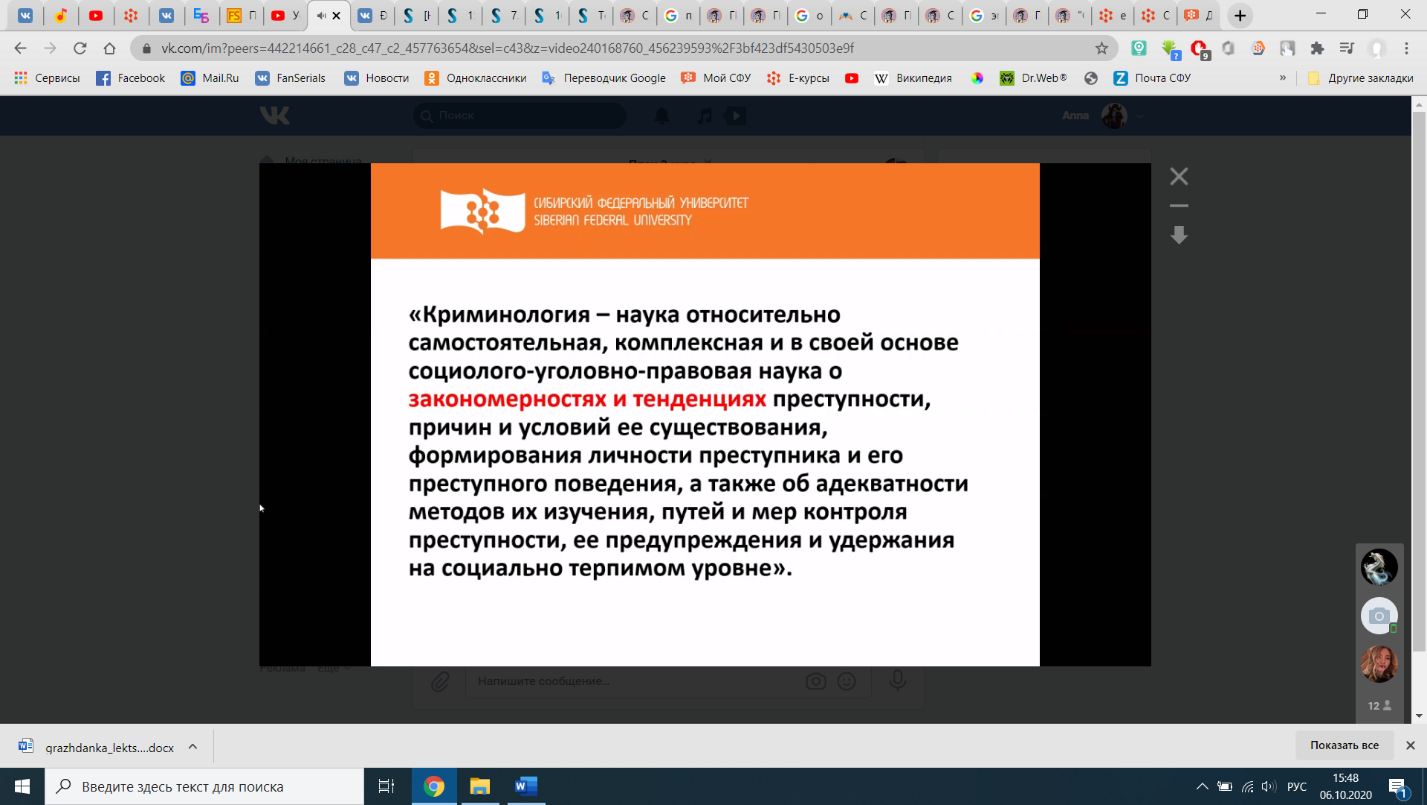
Task: Close the VK video overlay
Action: (1179, 177)
